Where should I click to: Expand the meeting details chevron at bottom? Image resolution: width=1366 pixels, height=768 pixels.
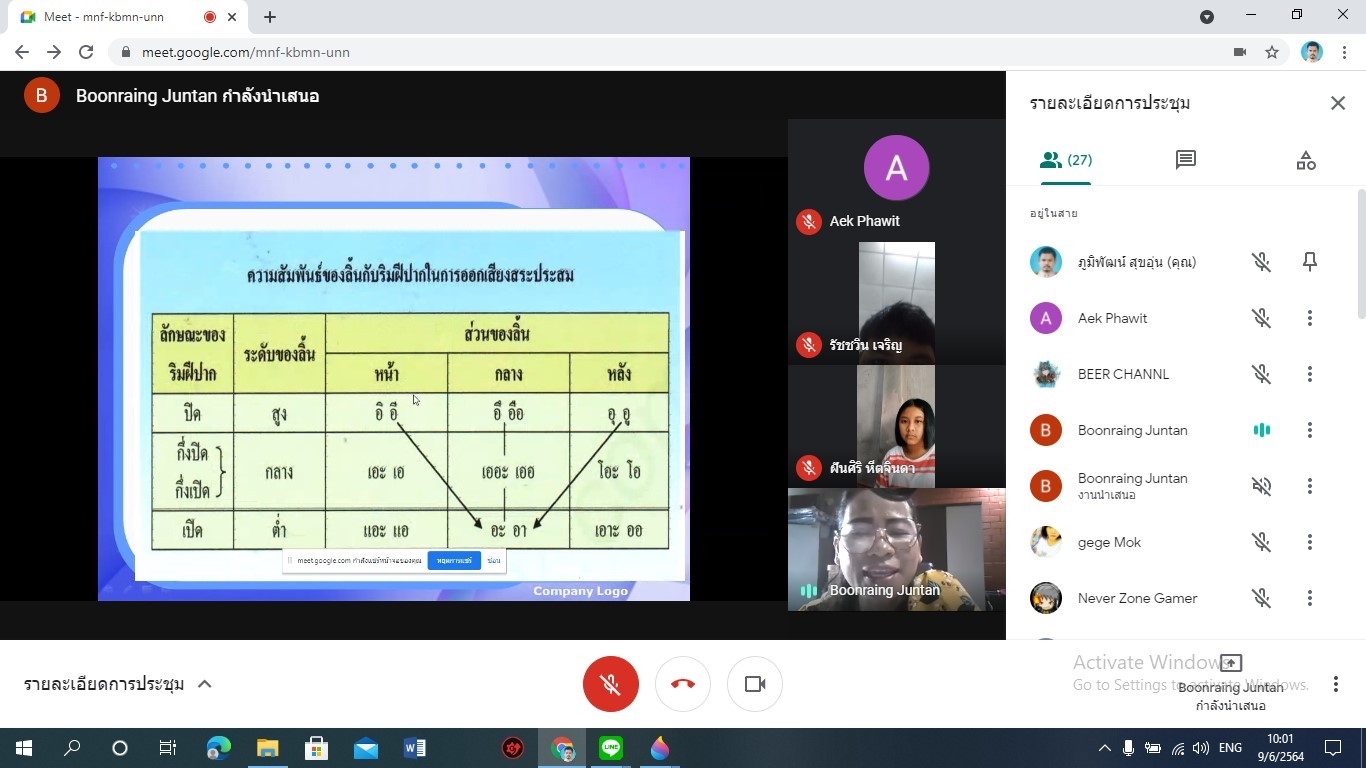(x=205, y=684)
